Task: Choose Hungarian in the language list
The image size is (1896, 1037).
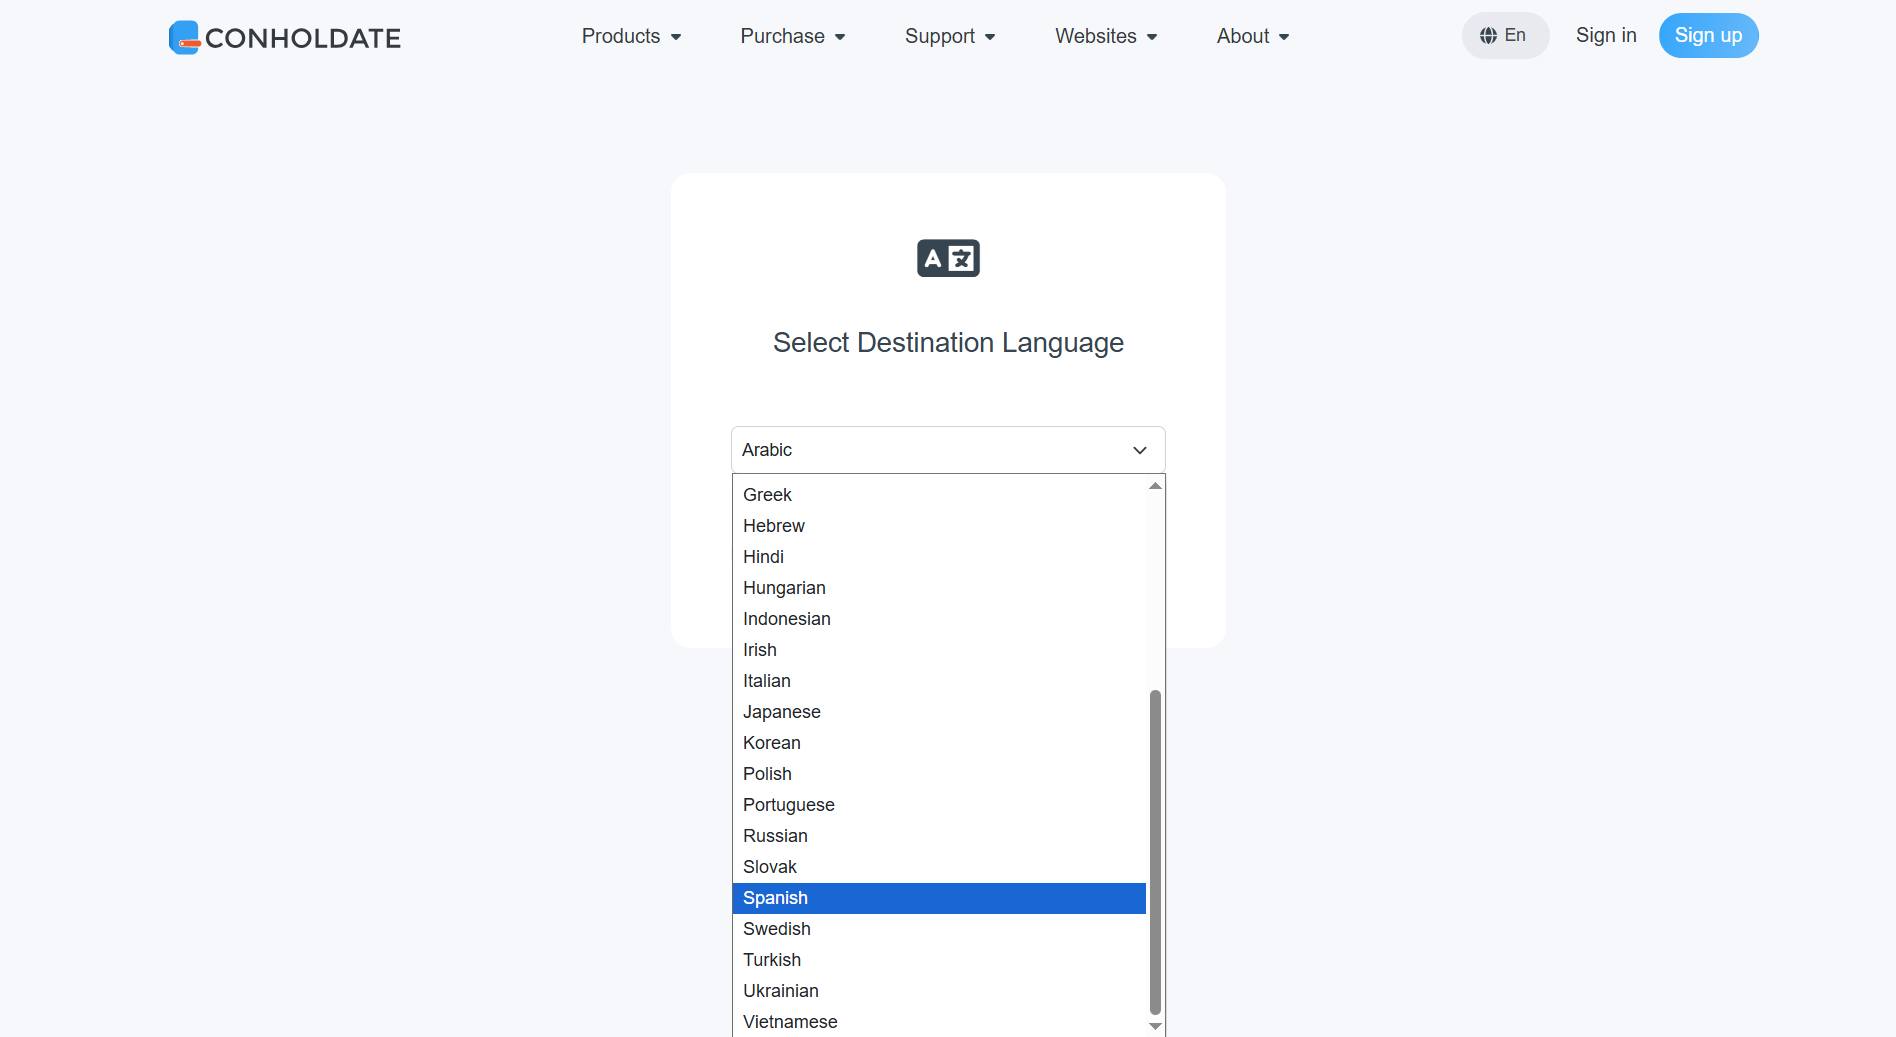Action: (939, 588)
